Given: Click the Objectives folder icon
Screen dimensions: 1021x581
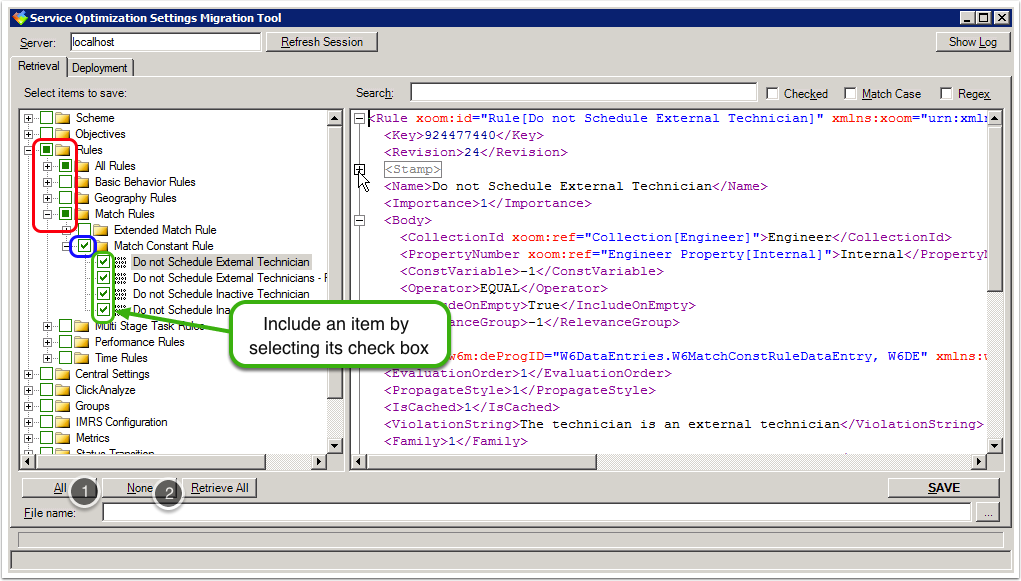Looking at the screenshot, I should coord(63,134).
